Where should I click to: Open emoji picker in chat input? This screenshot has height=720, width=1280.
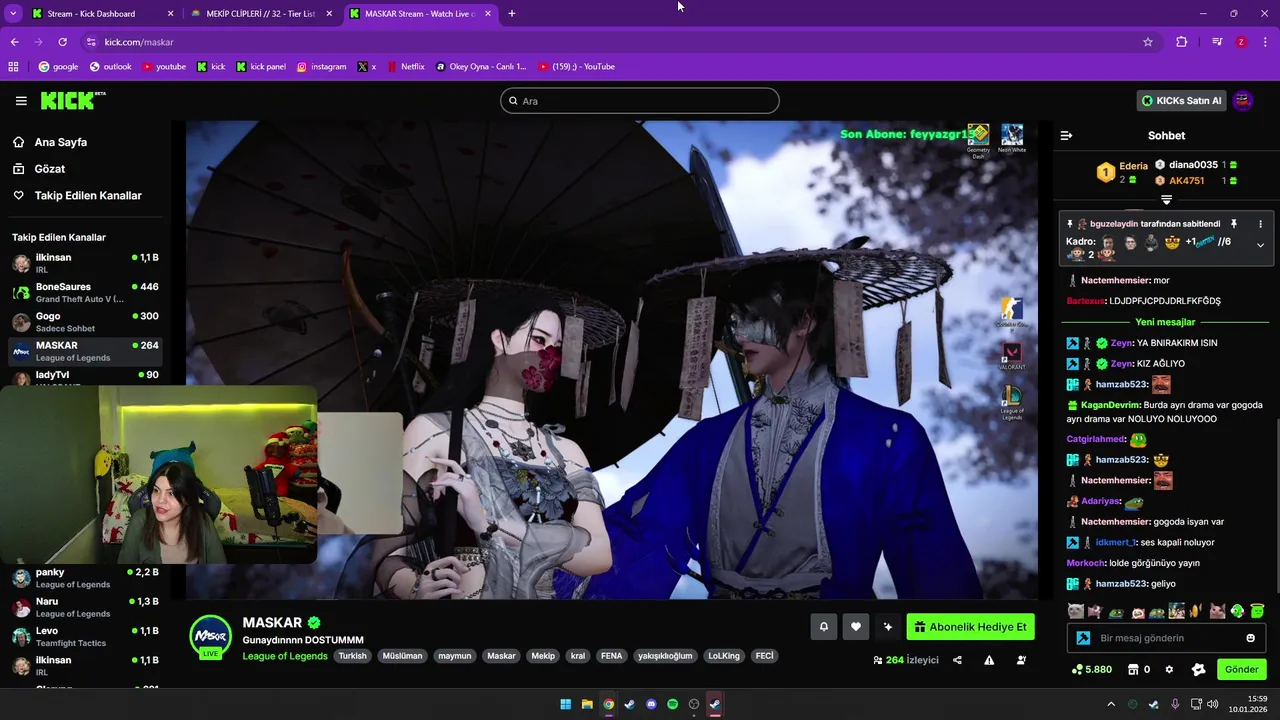[x=1251, y=638]
